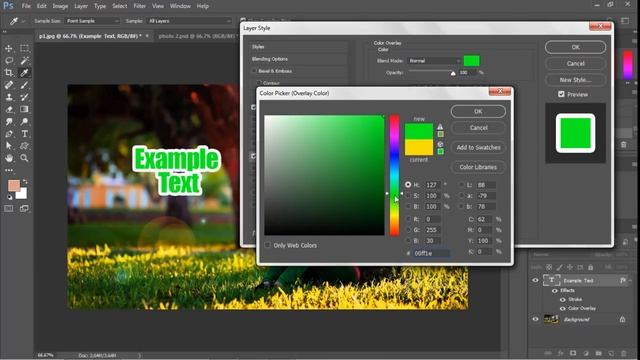Select the S saturation radio button
Viewport: 640px width, 360px height.
tap(408, 196)
